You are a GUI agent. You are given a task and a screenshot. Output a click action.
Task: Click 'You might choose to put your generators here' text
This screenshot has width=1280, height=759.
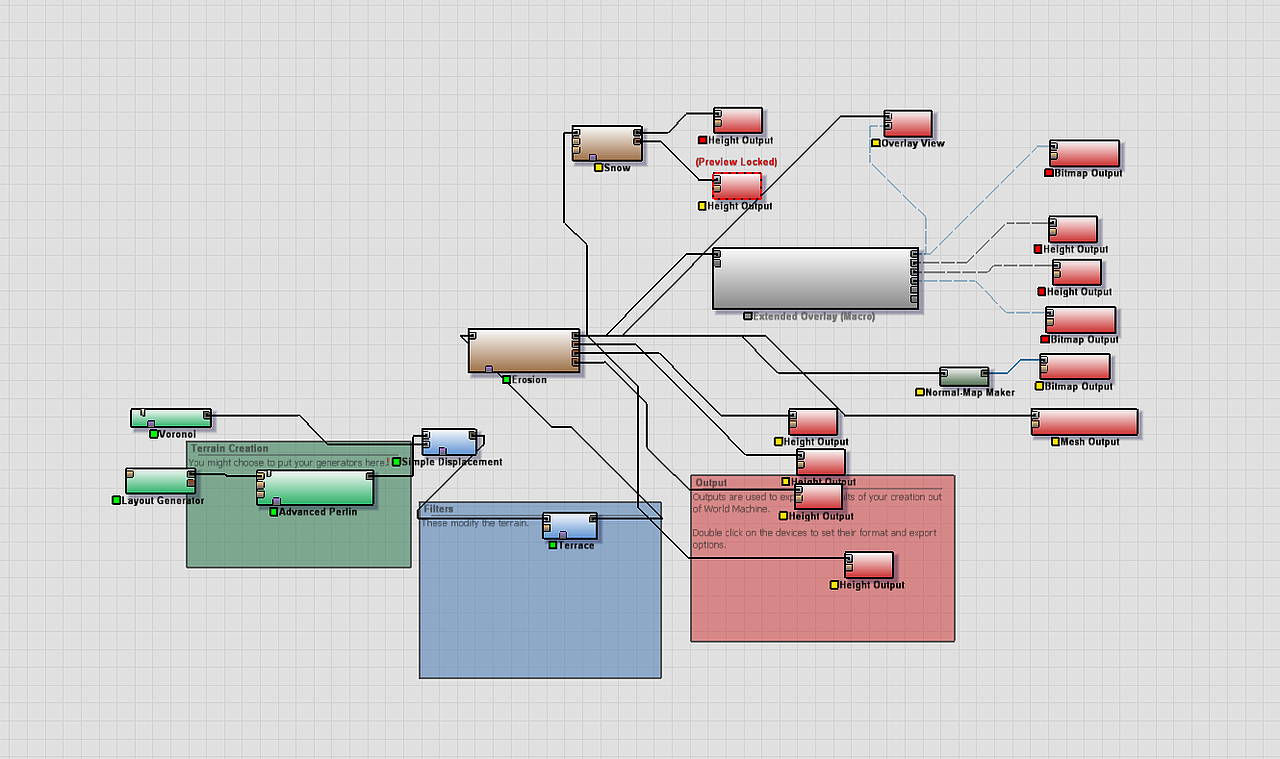[x=288, y=462]
